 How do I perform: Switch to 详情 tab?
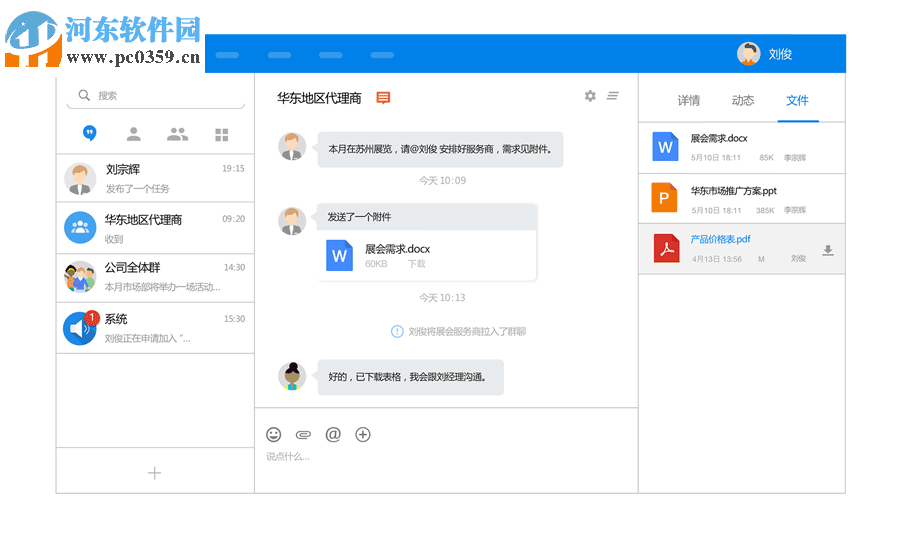[689, 100]
